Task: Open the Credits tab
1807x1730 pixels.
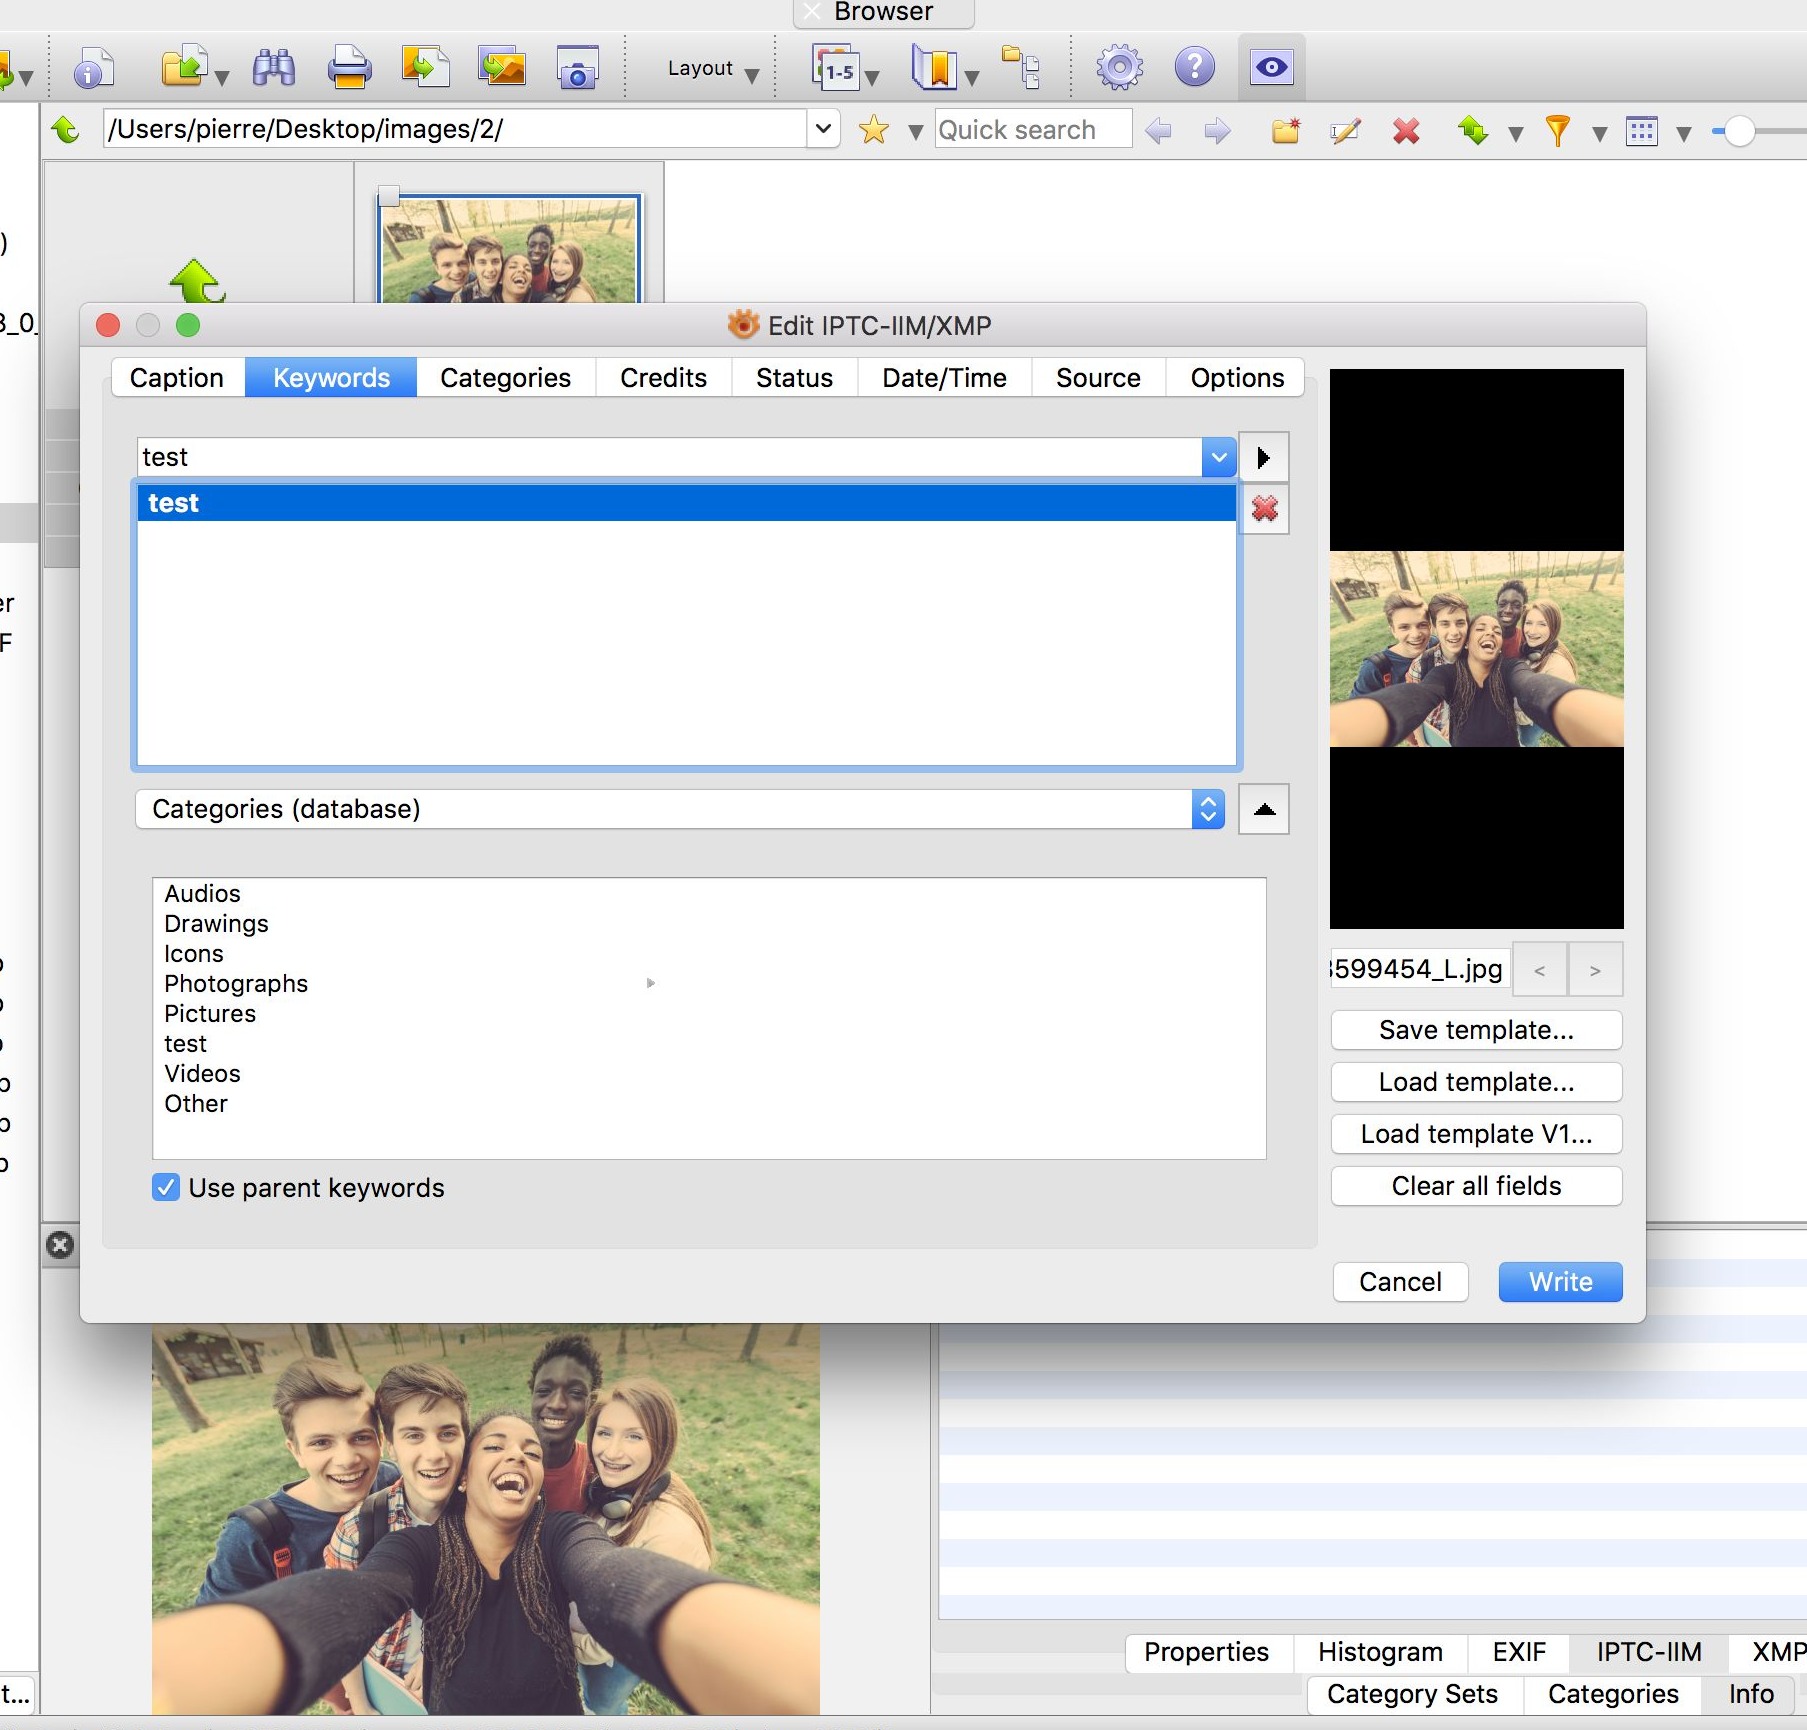Action: pos(663,378)
